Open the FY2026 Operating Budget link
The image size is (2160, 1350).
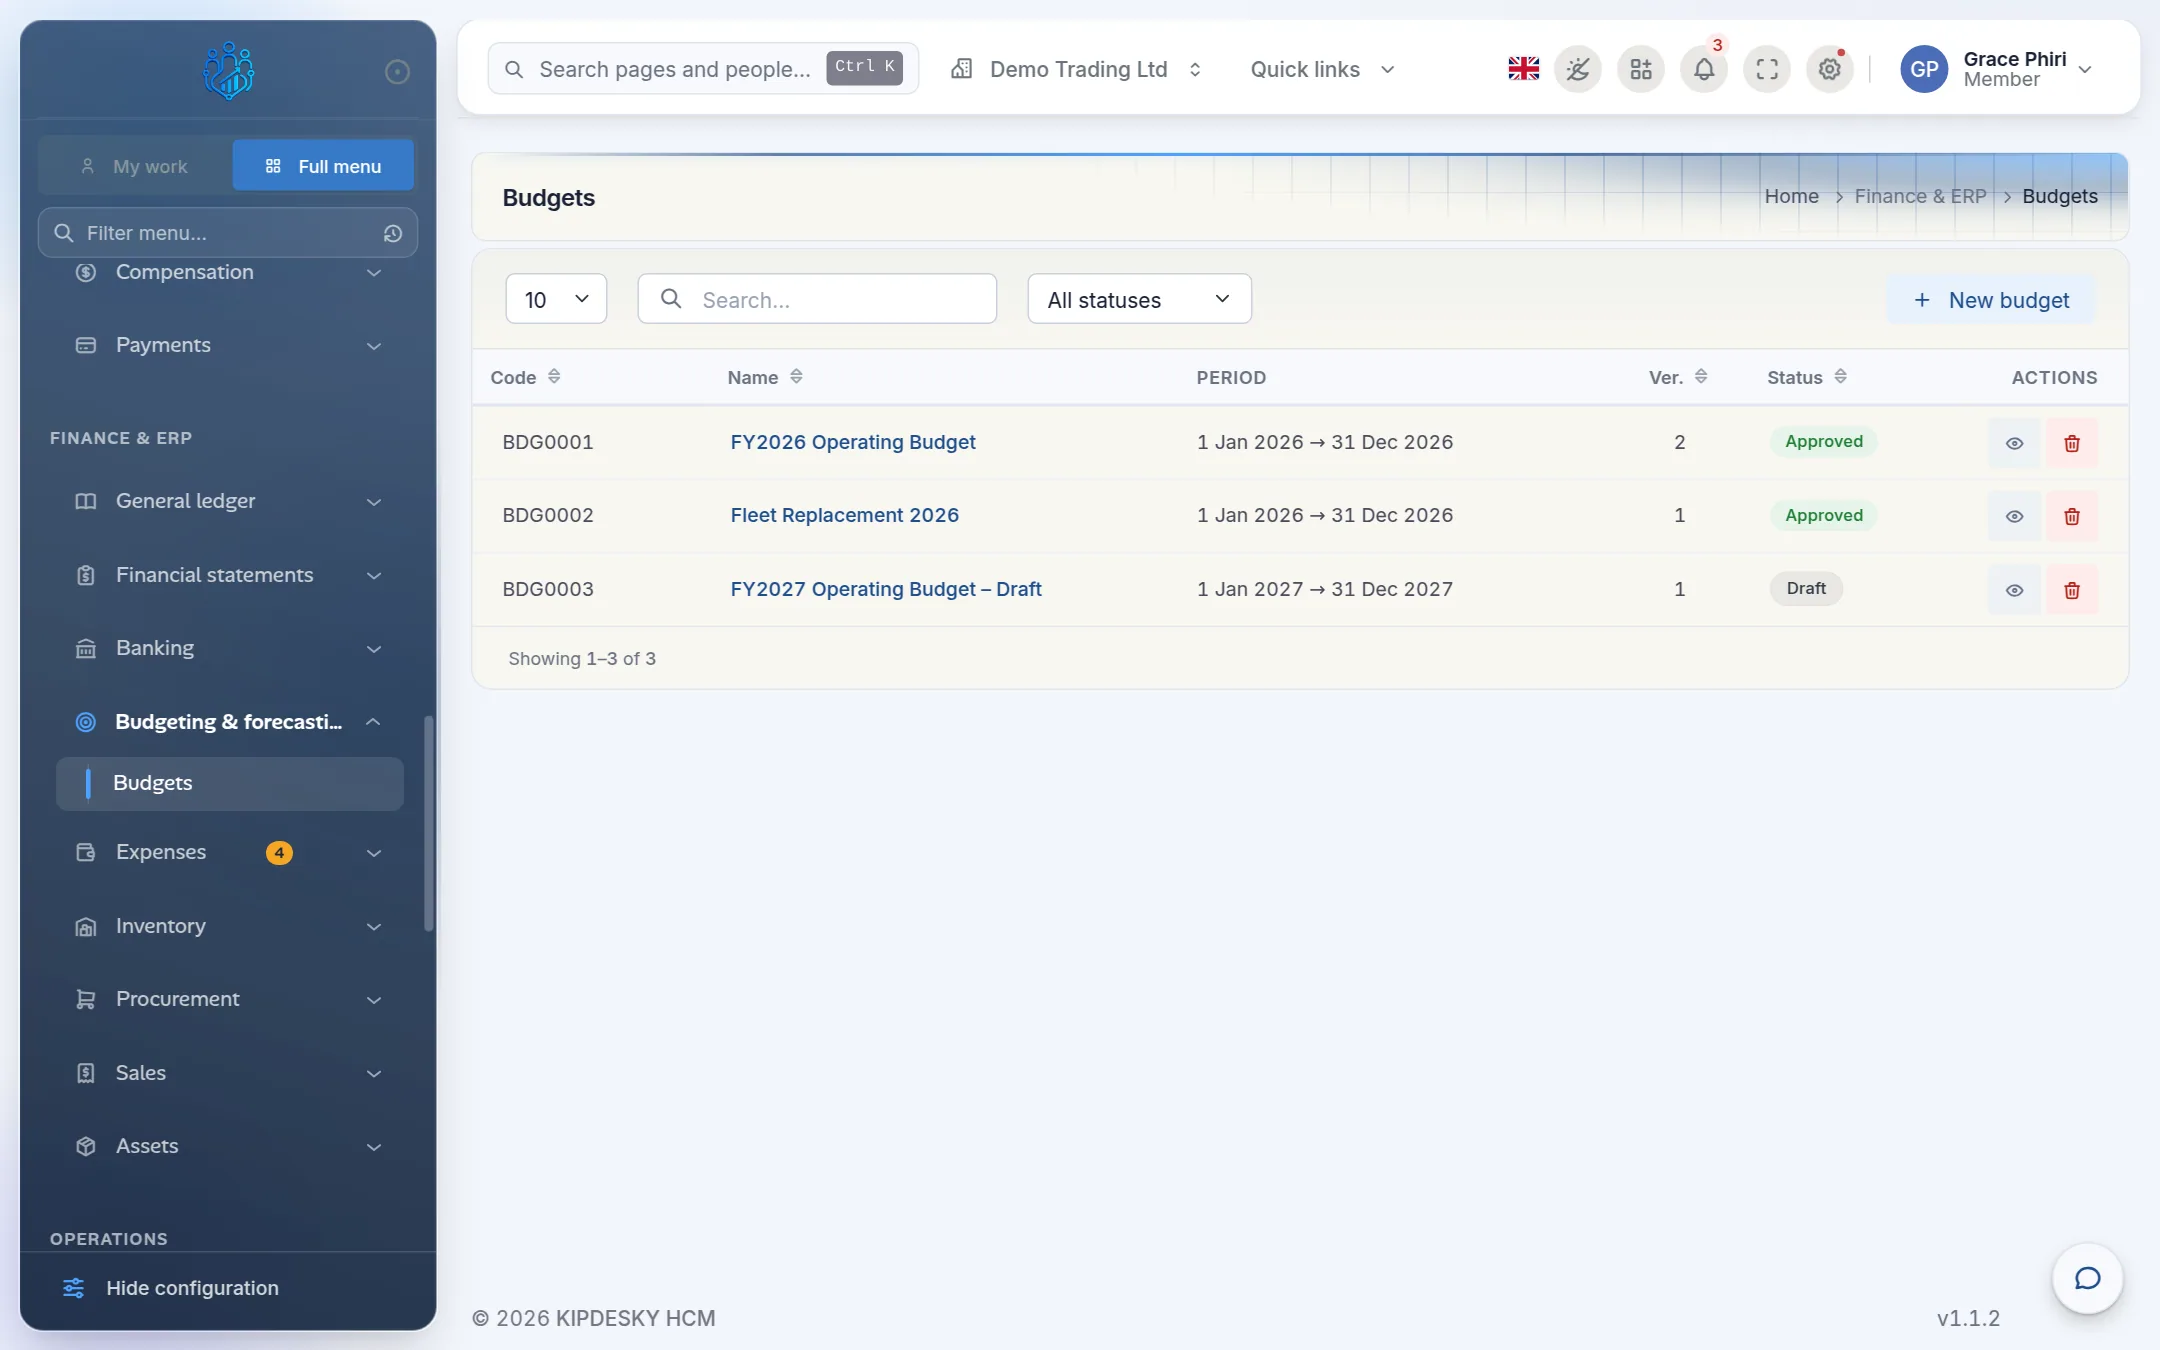pos(853,442)
